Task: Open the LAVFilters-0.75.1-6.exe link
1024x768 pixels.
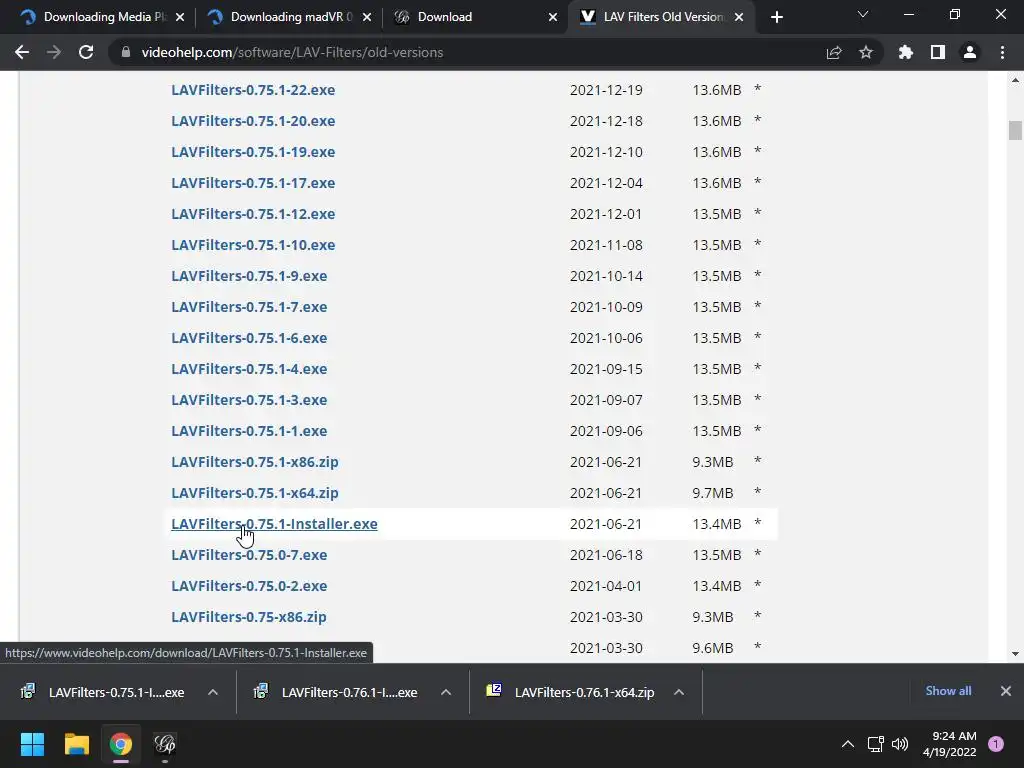Action: tap(249, 338)
